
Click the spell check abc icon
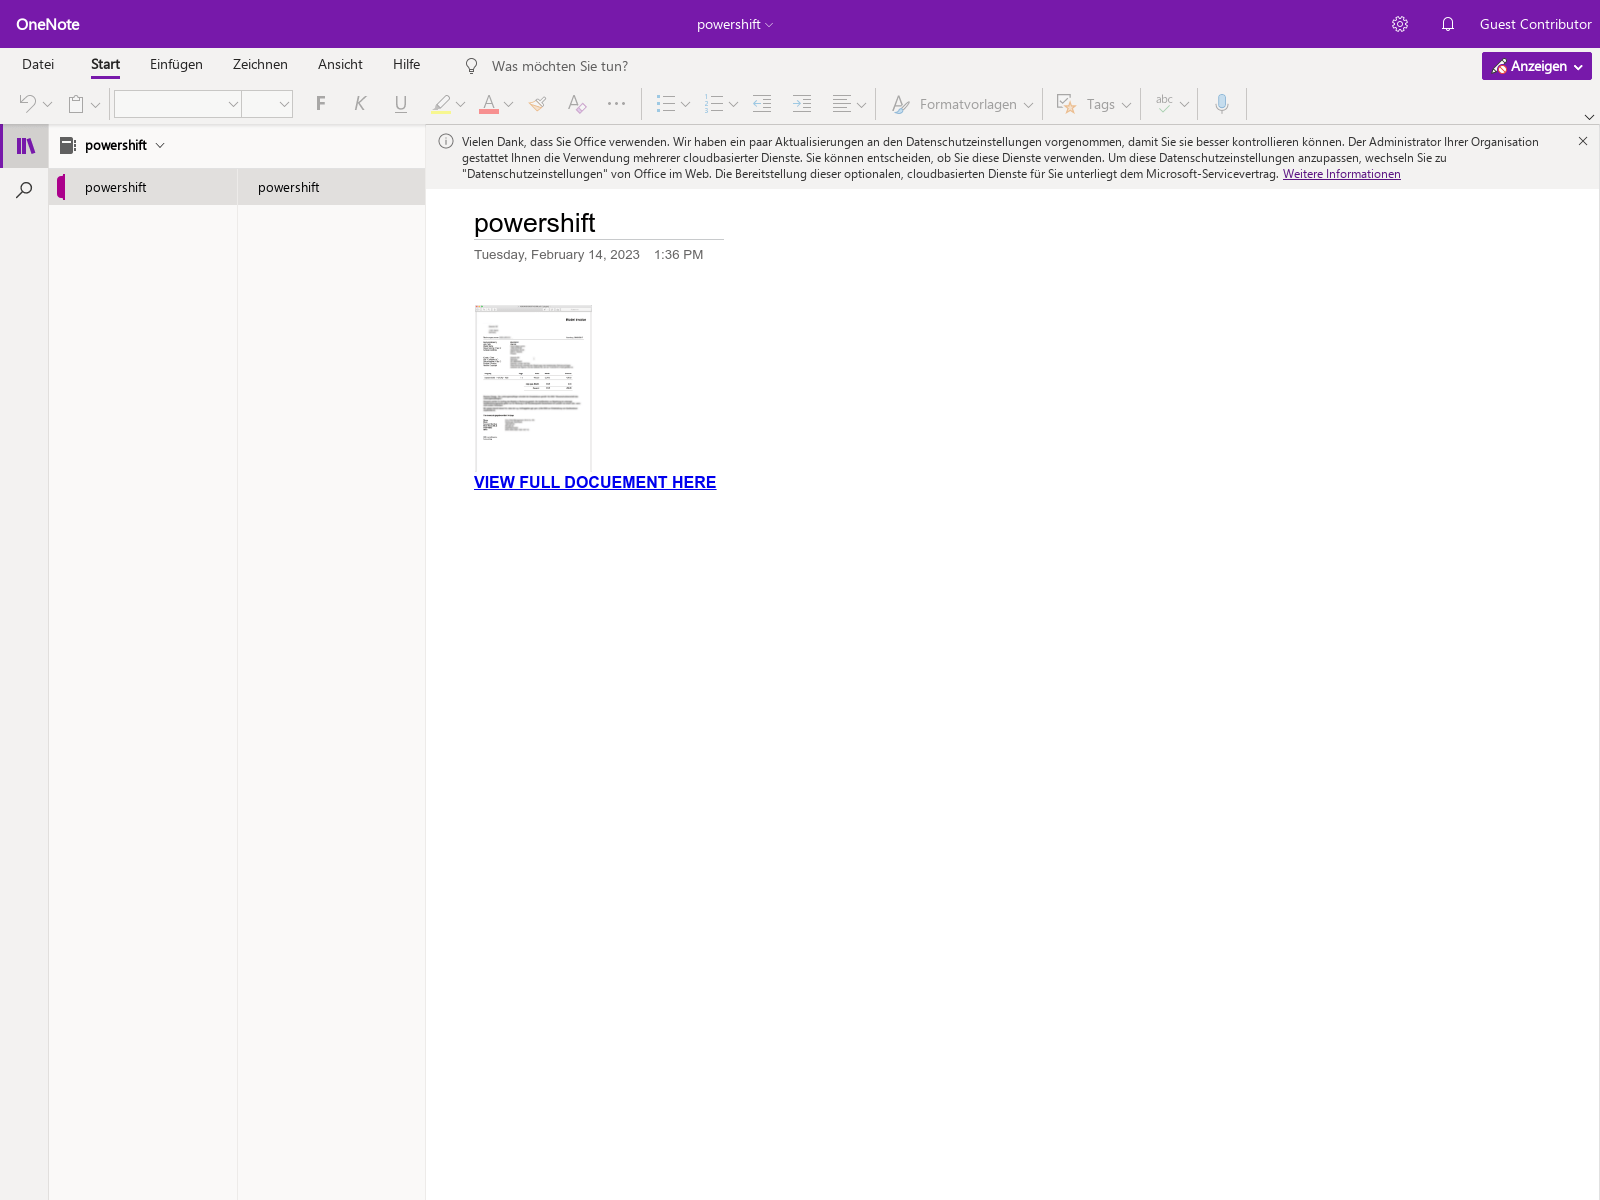[1164, 103]
